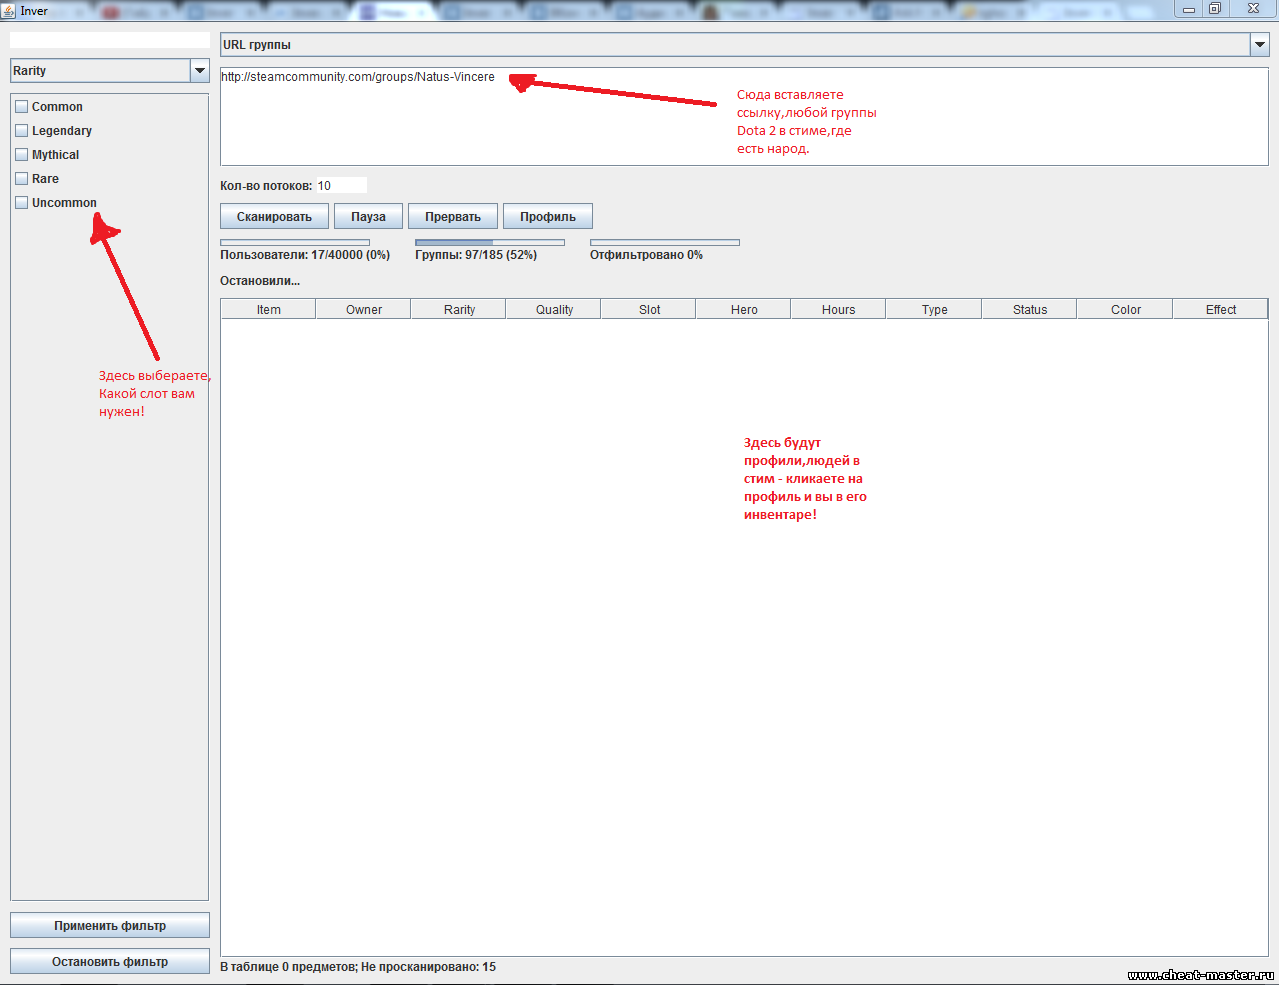Click the Пауза button
Screen dimensions: 1279x985
(368, 217)
